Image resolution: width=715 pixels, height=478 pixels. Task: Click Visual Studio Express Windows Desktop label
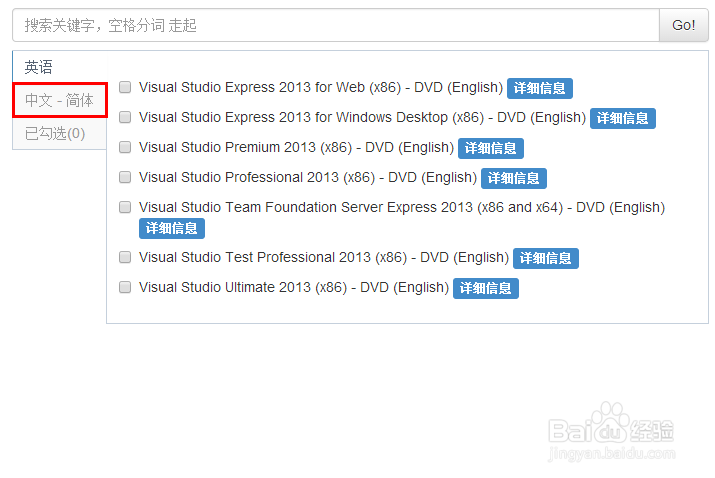[362, 117]
